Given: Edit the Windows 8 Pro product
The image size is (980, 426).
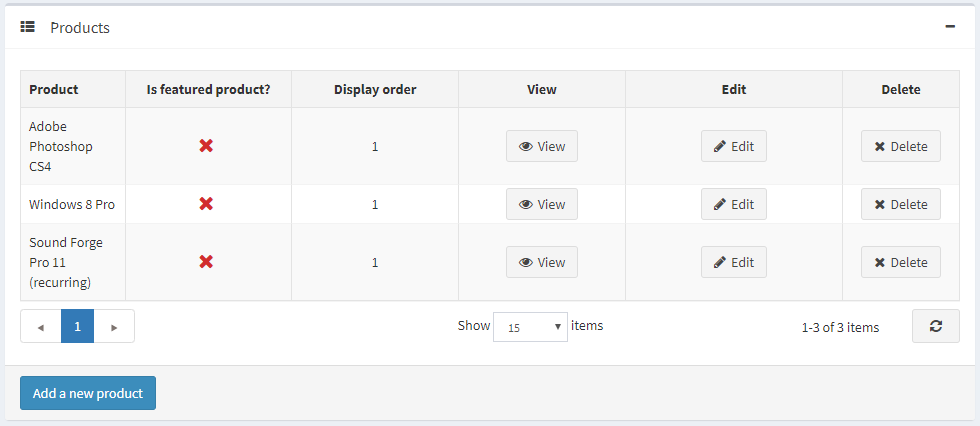Looking at the screenshot, I should point(734,204).
